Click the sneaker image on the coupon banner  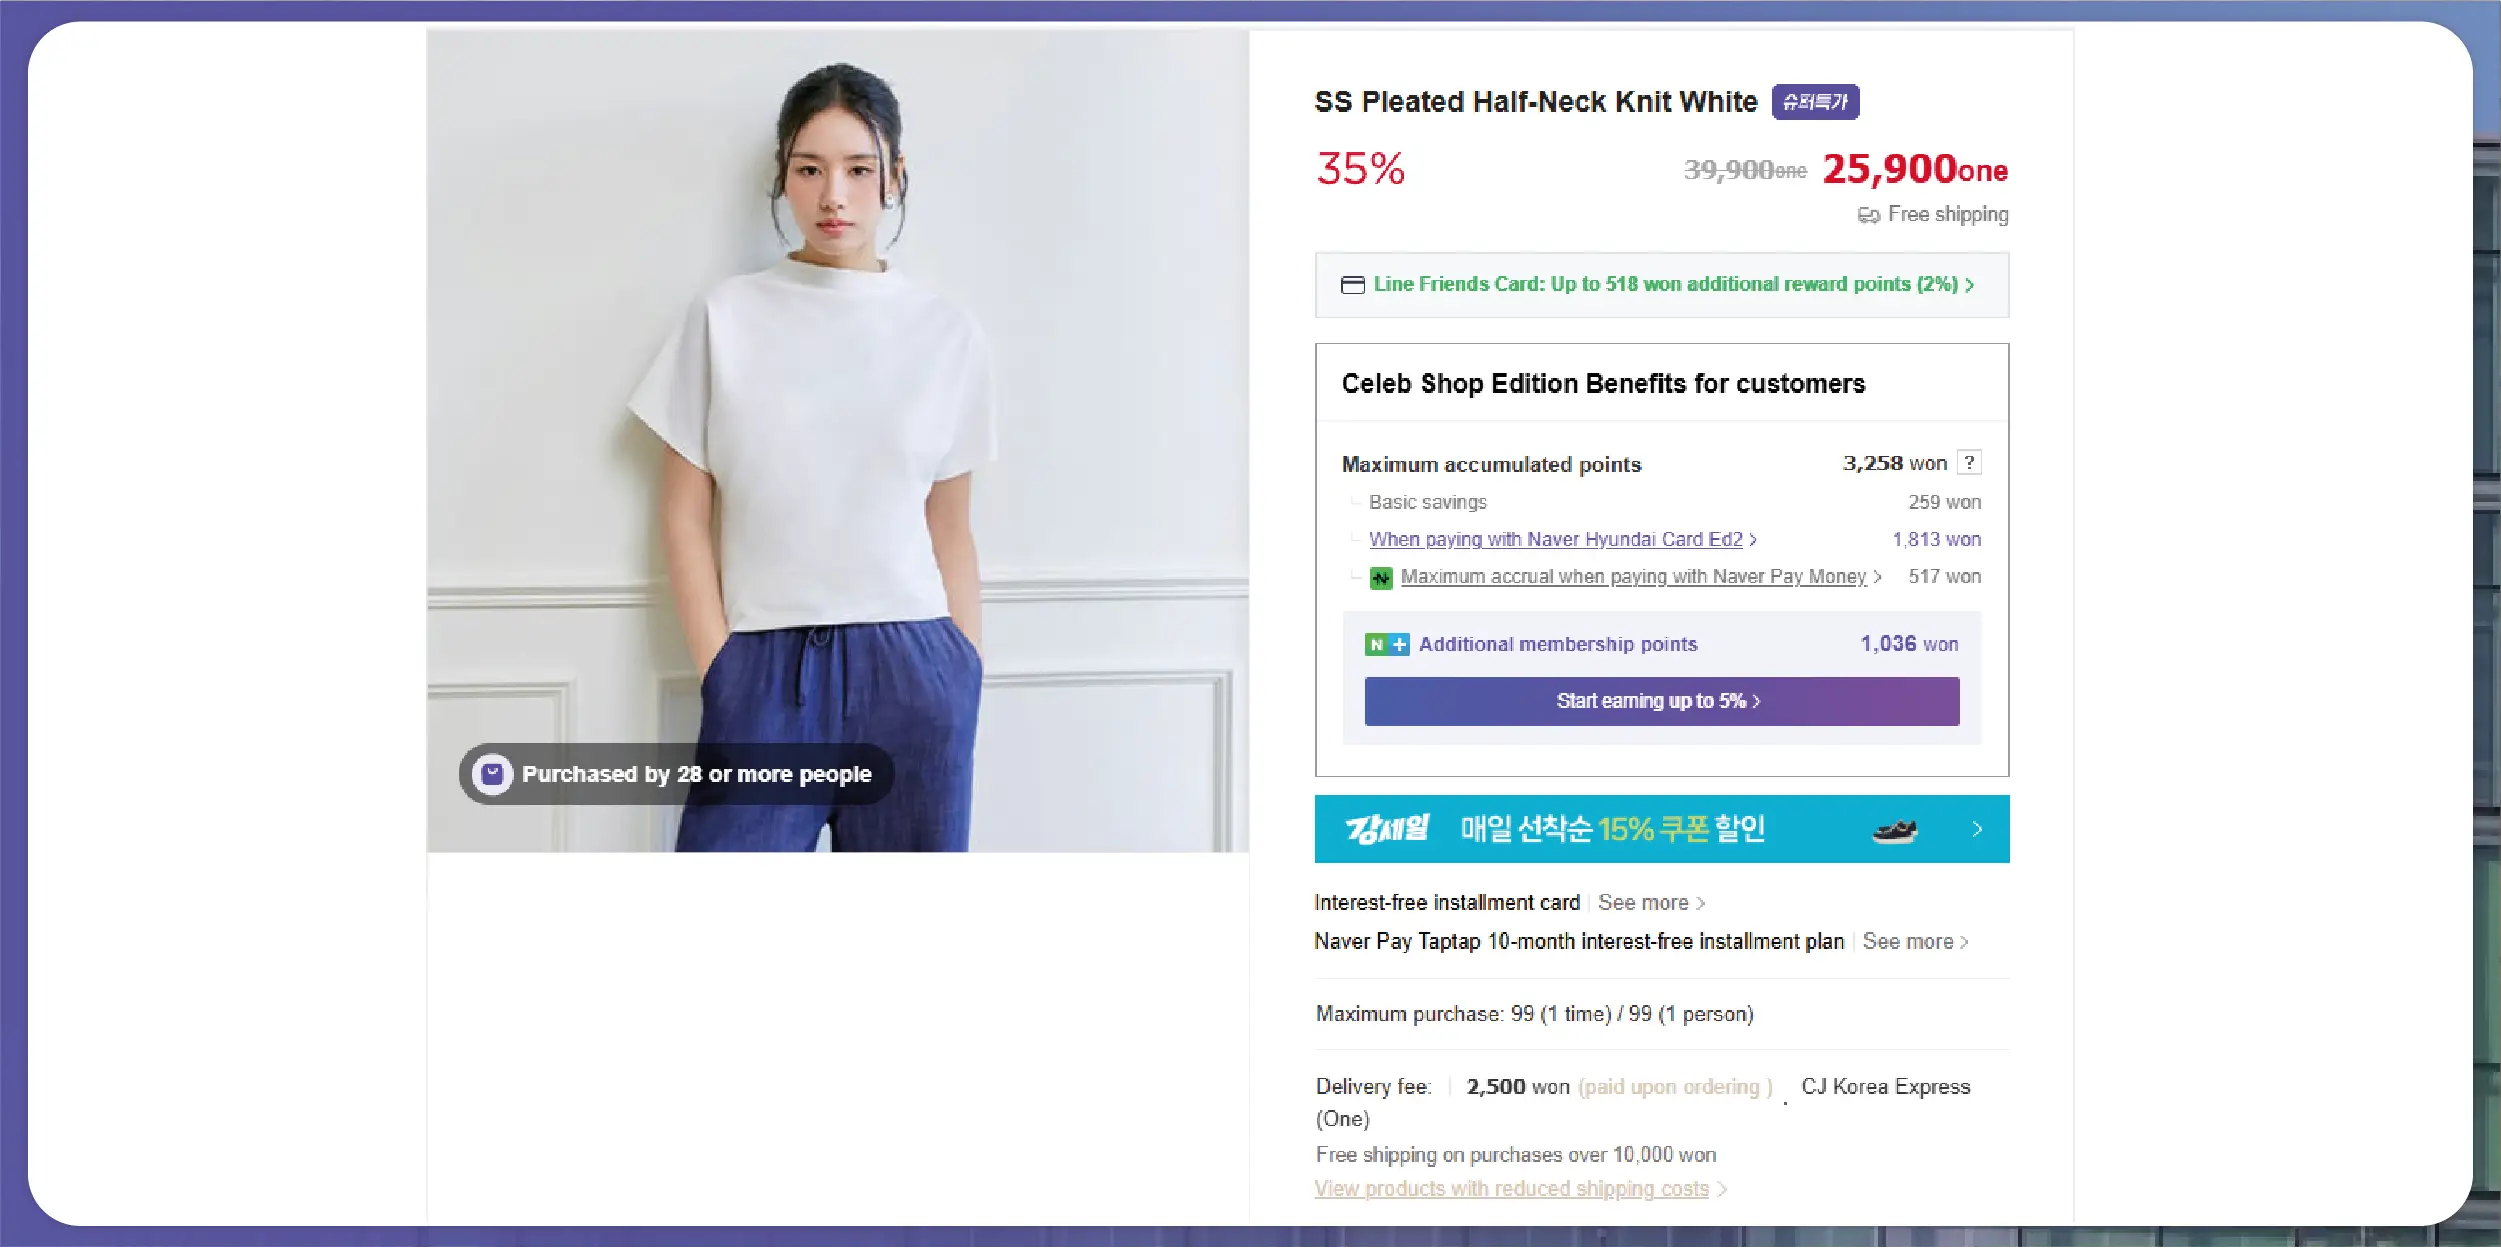pyautogui.click(x=1894, y=830)
